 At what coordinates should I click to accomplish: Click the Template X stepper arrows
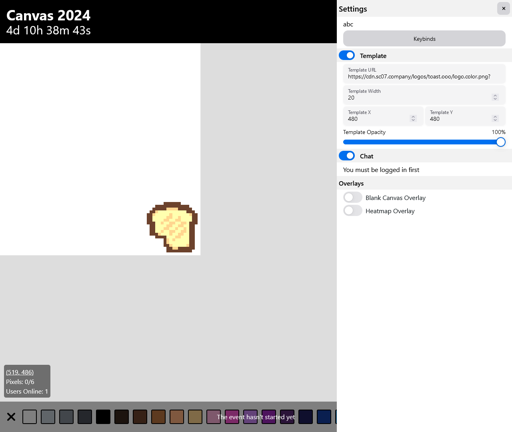(x=413, y=118)
